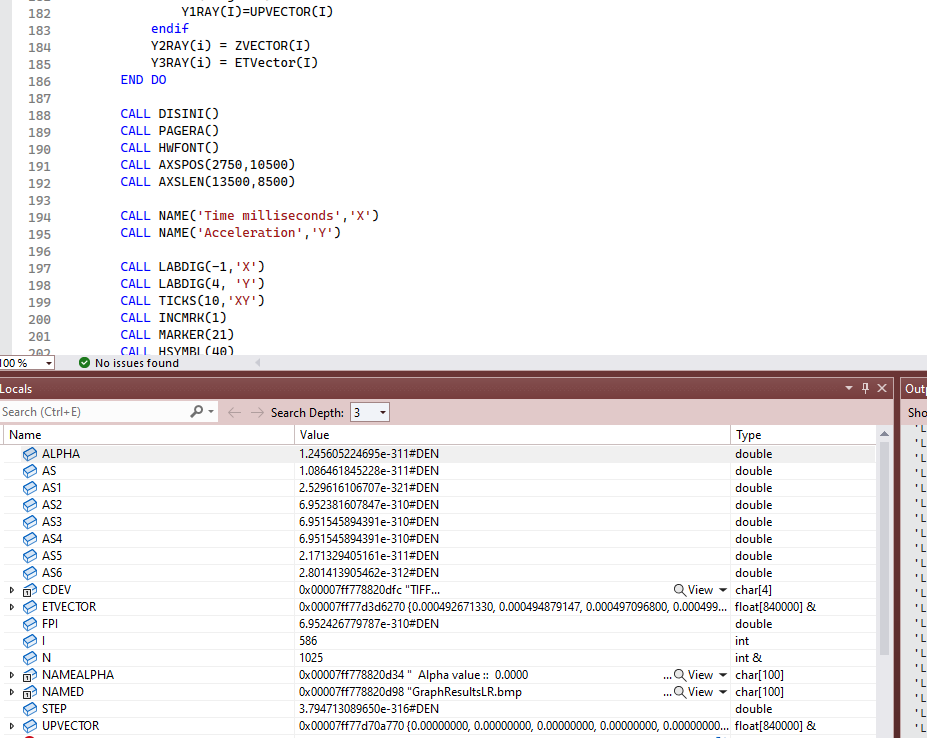Select the Output panel title

(915, 389)
